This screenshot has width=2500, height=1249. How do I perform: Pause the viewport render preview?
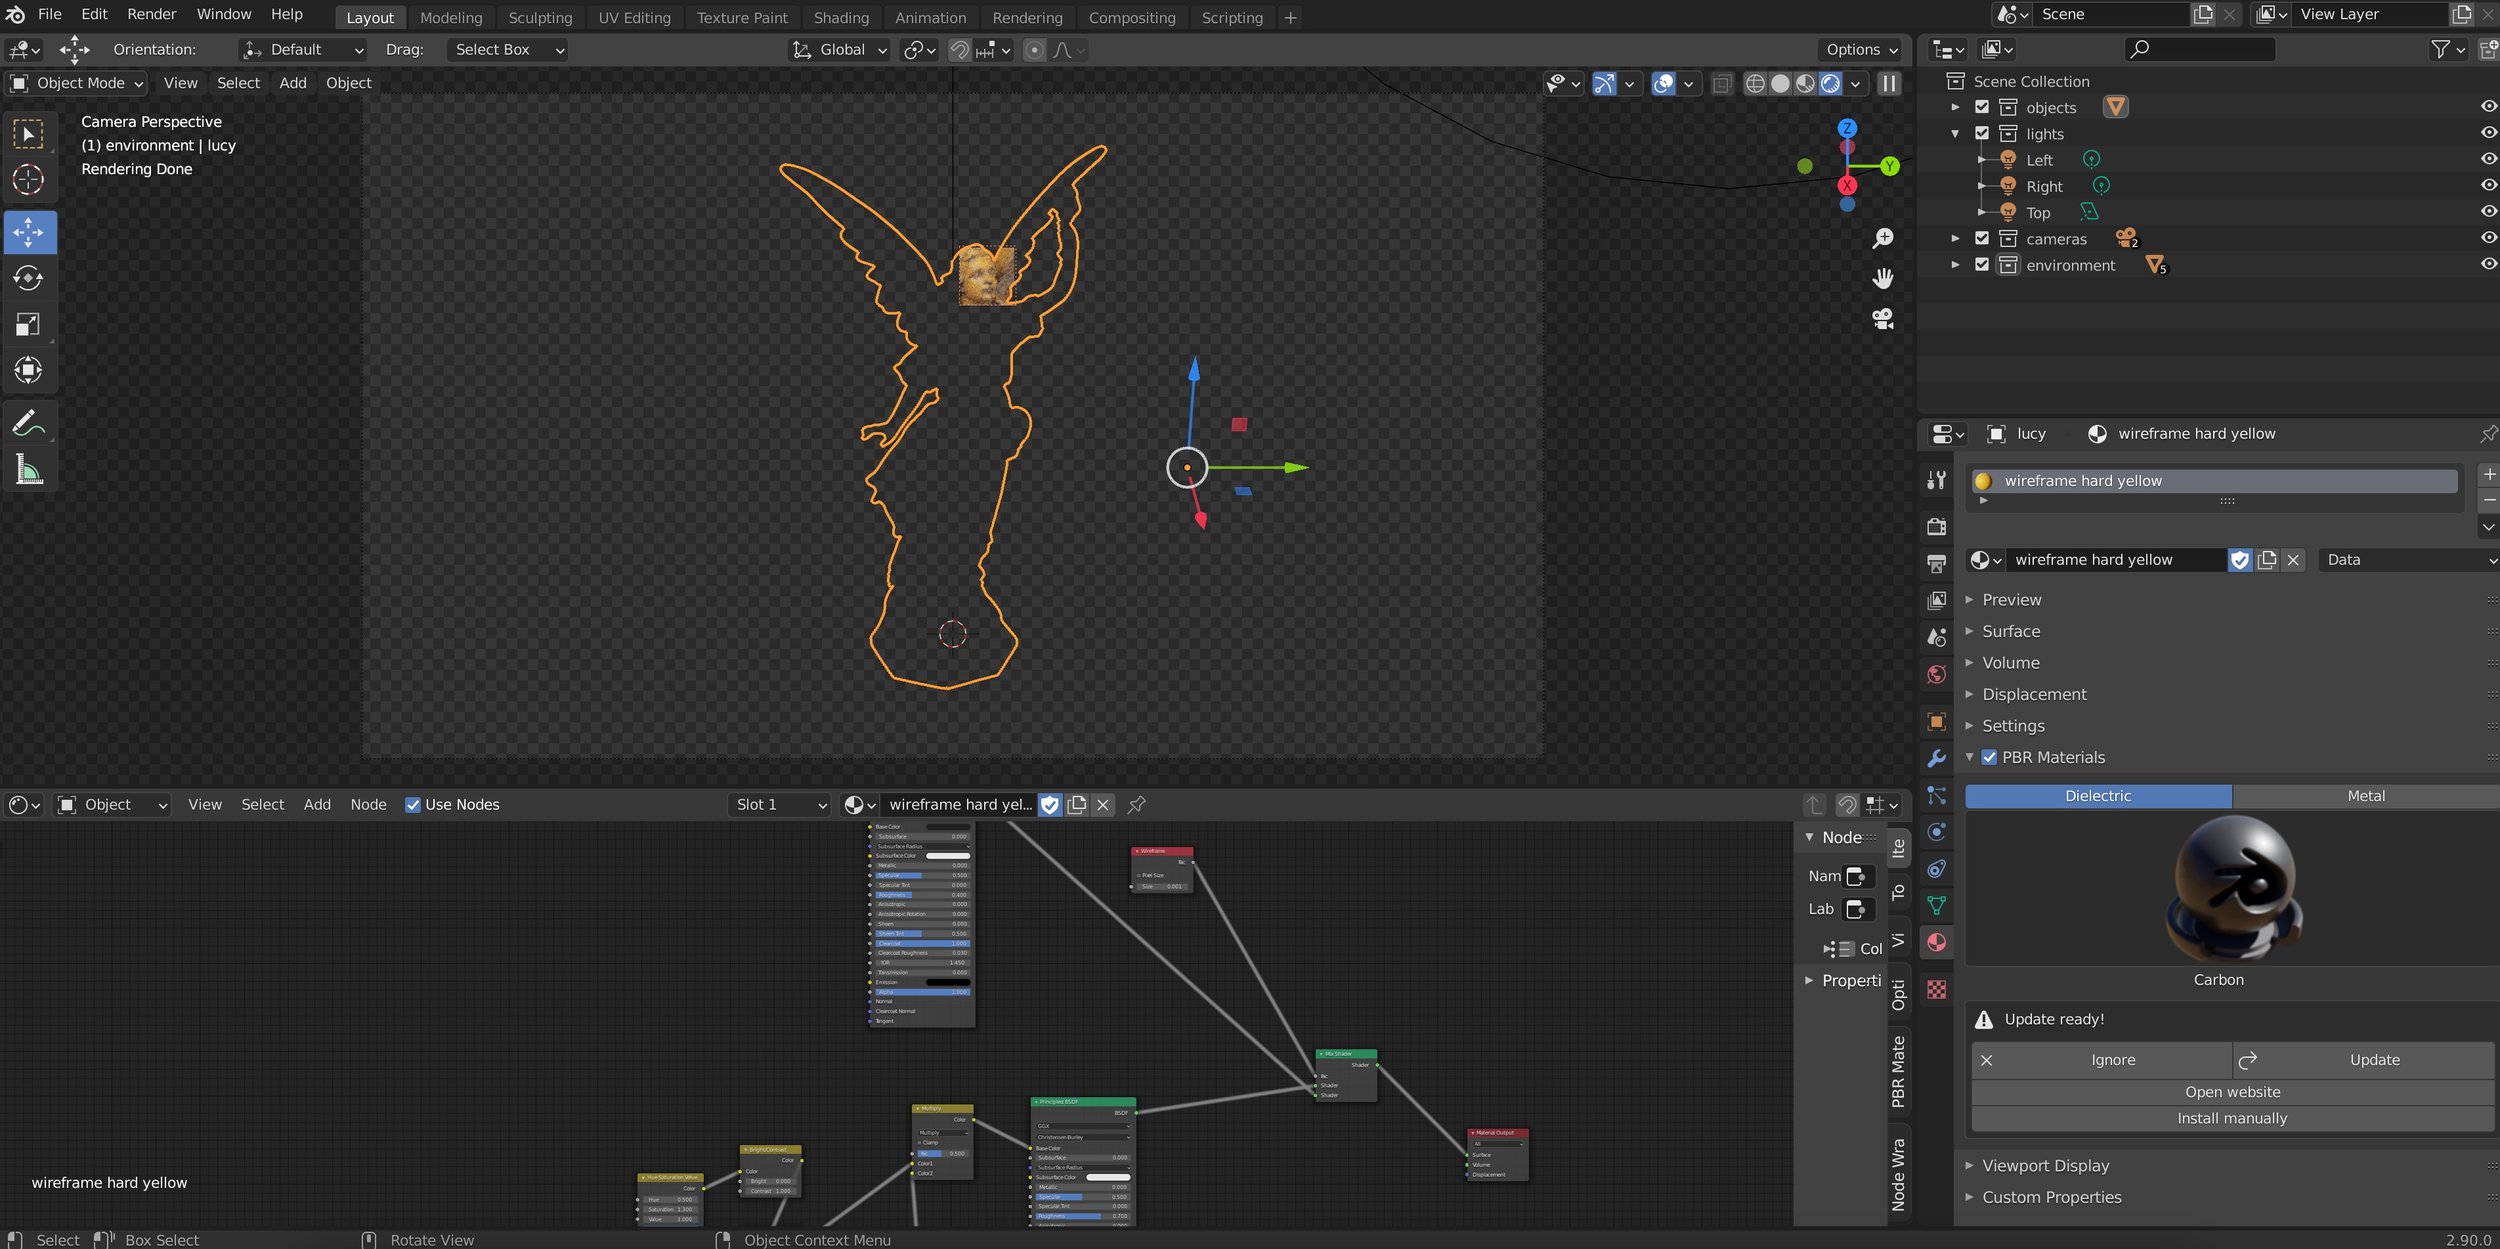tap(1889, 84)
